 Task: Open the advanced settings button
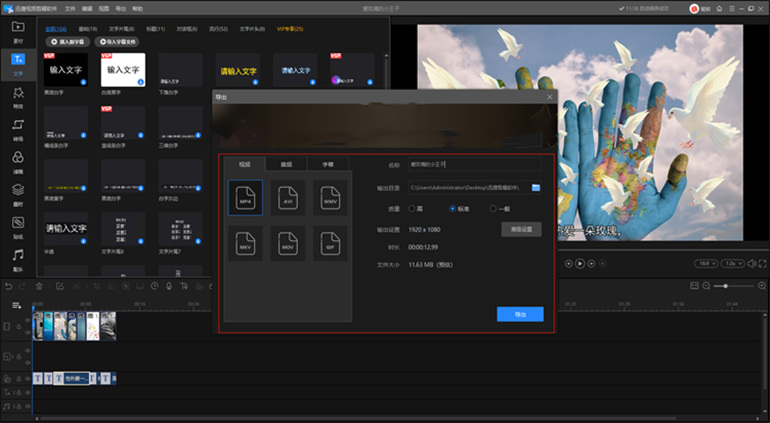pos(521,229)
